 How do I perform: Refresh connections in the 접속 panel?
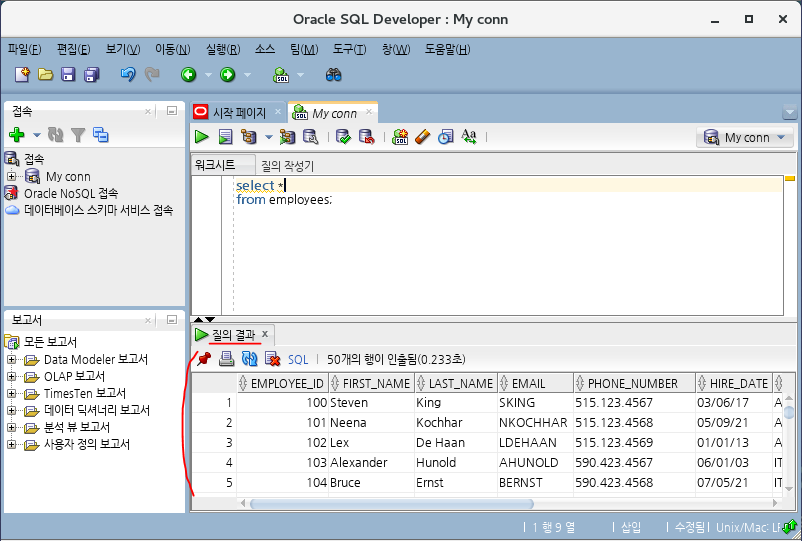(x=55, y=135)
